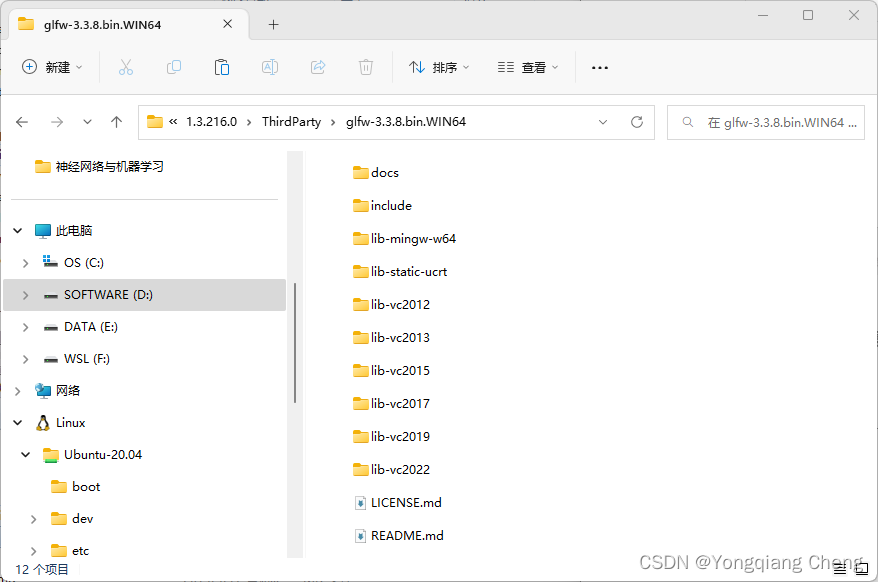Expand the OS (C:) drive
The image size is (878, 582).
point(25,263)
